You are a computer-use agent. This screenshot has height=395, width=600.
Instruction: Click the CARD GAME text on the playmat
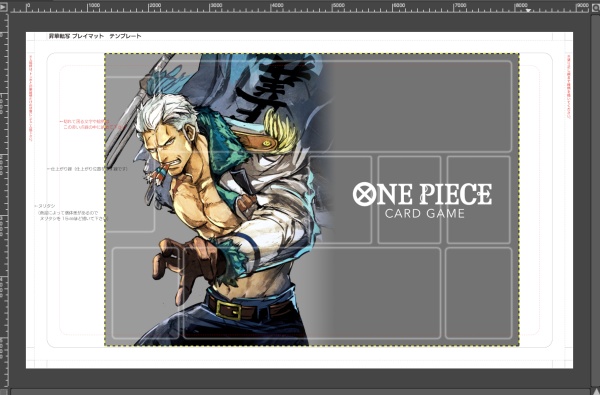click(x=424, y=214)
